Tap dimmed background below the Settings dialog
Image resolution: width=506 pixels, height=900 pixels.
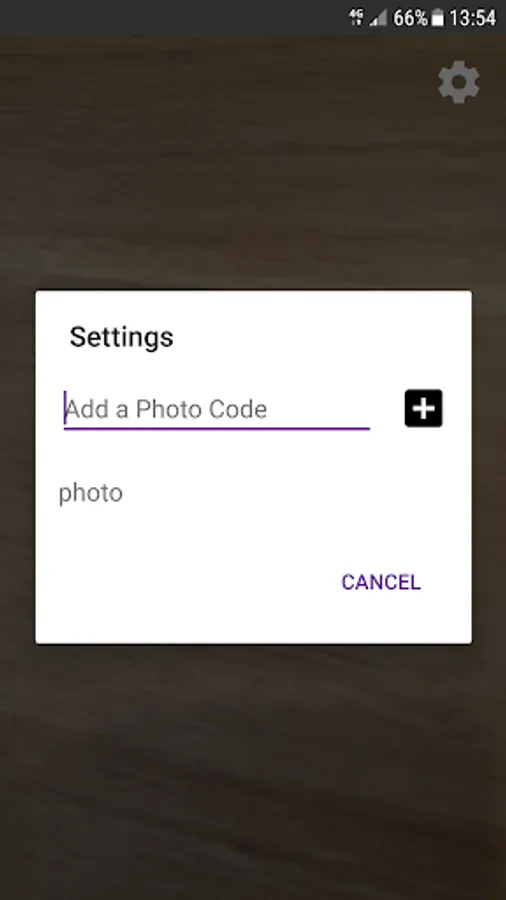pyautogui.click(x=252, y=769)
